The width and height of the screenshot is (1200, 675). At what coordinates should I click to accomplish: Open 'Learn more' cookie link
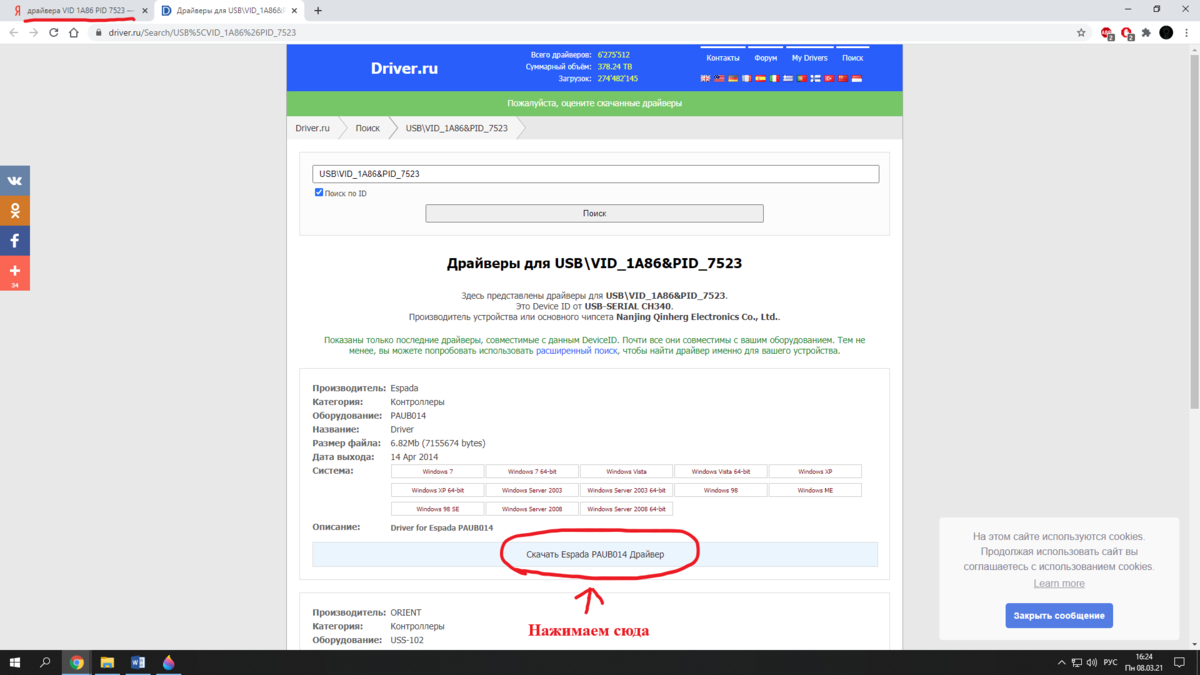(x=1059, y=584)
